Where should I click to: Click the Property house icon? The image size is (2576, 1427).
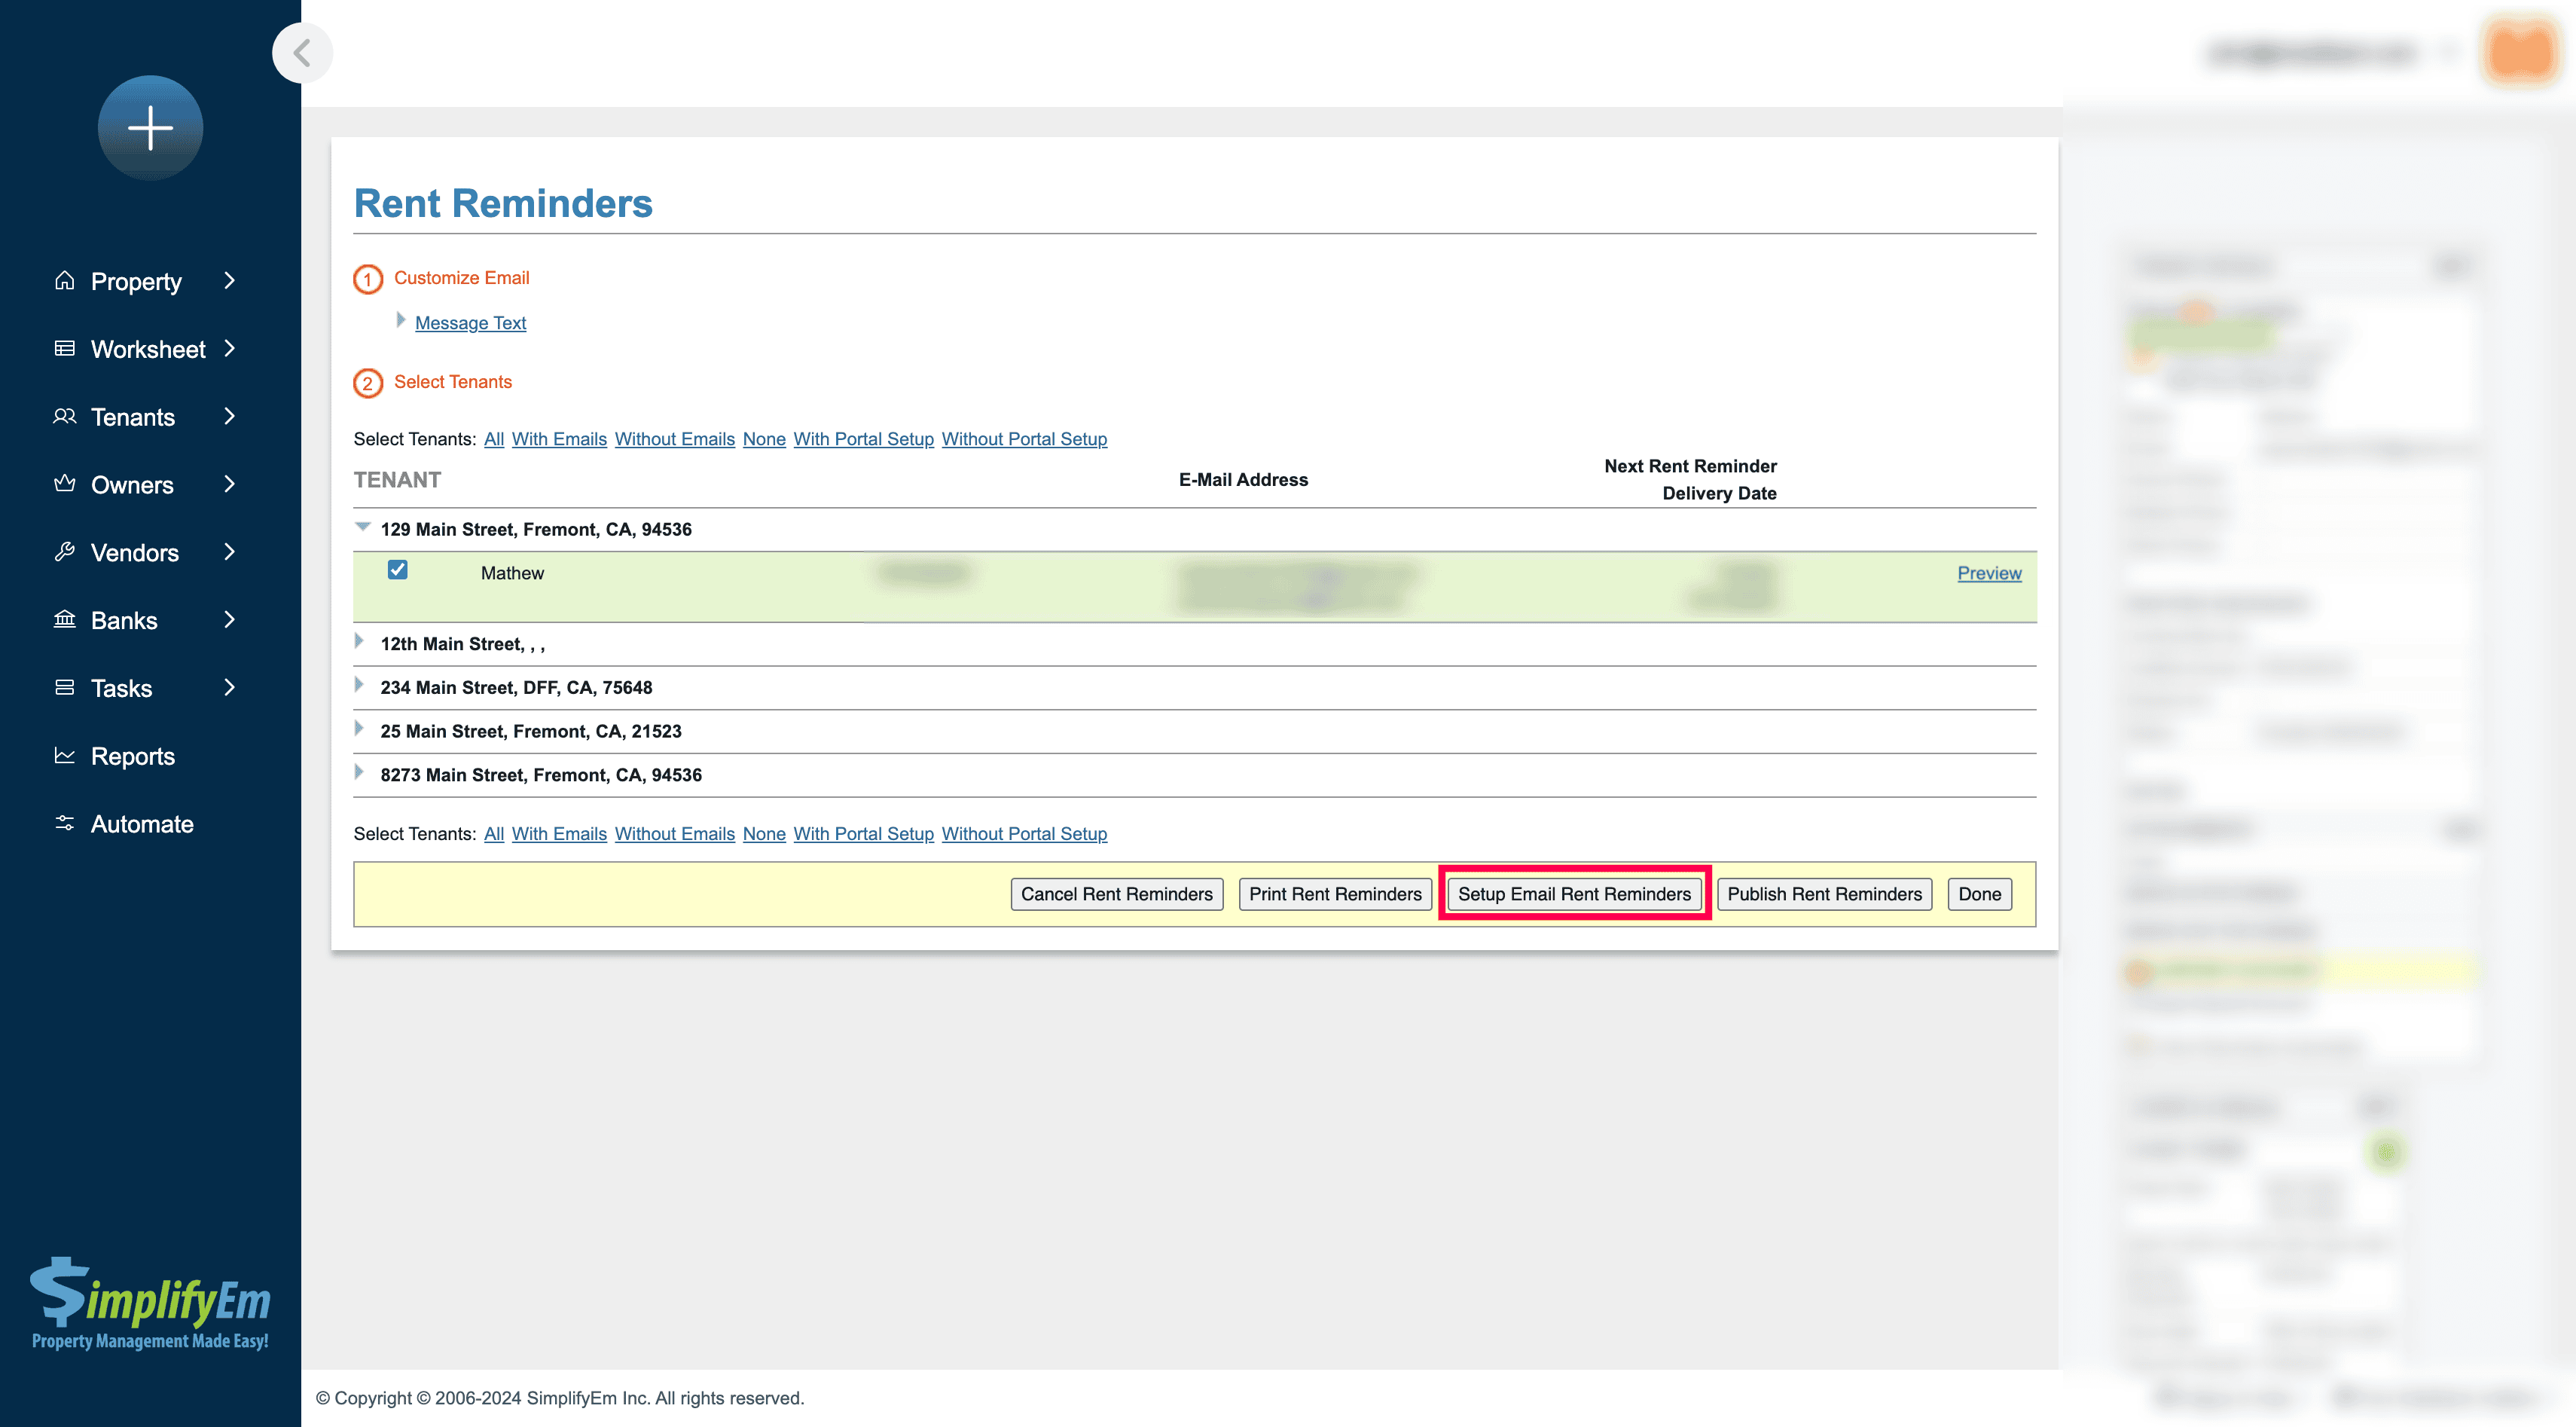(x=65, y=281)
